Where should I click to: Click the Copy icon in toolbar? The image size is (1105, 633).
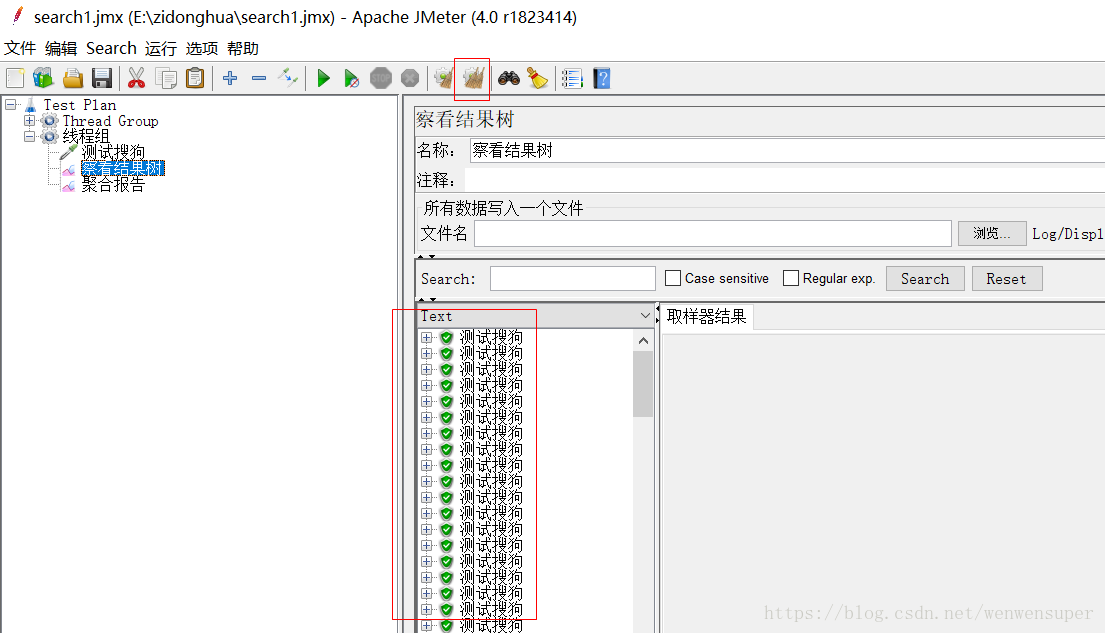click(x=166, y=78)
